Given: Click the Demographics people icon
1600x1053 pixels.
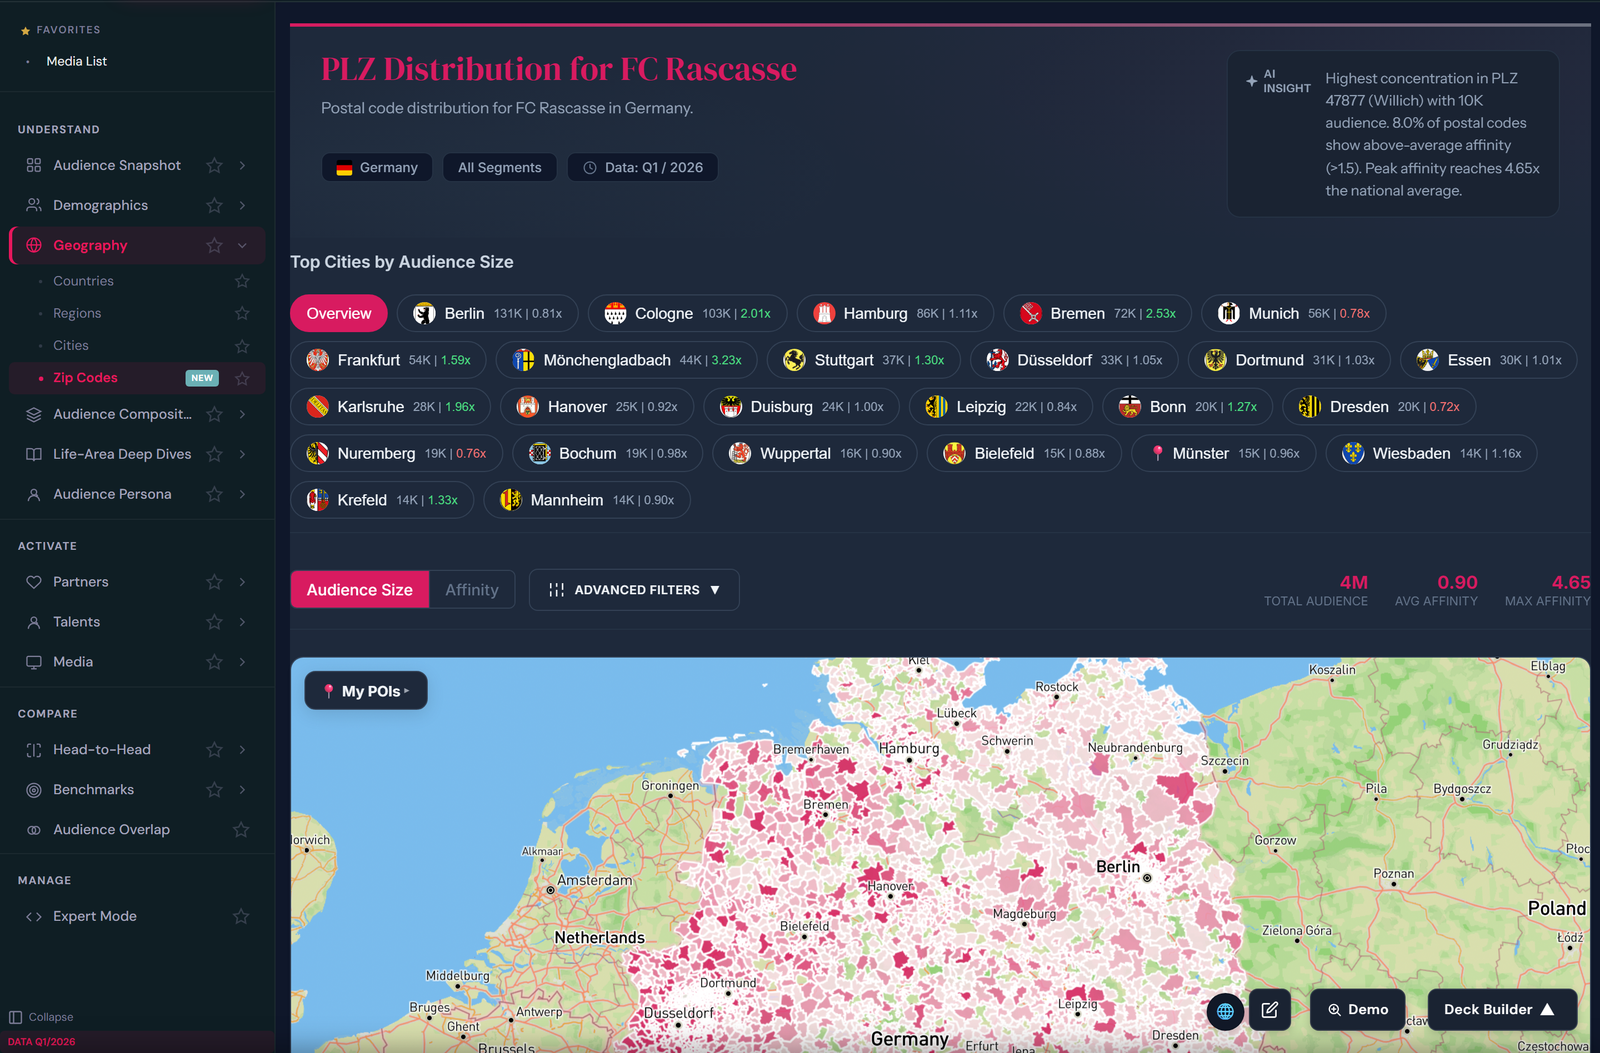Looking at the screenshot, I should pos(34,205).
